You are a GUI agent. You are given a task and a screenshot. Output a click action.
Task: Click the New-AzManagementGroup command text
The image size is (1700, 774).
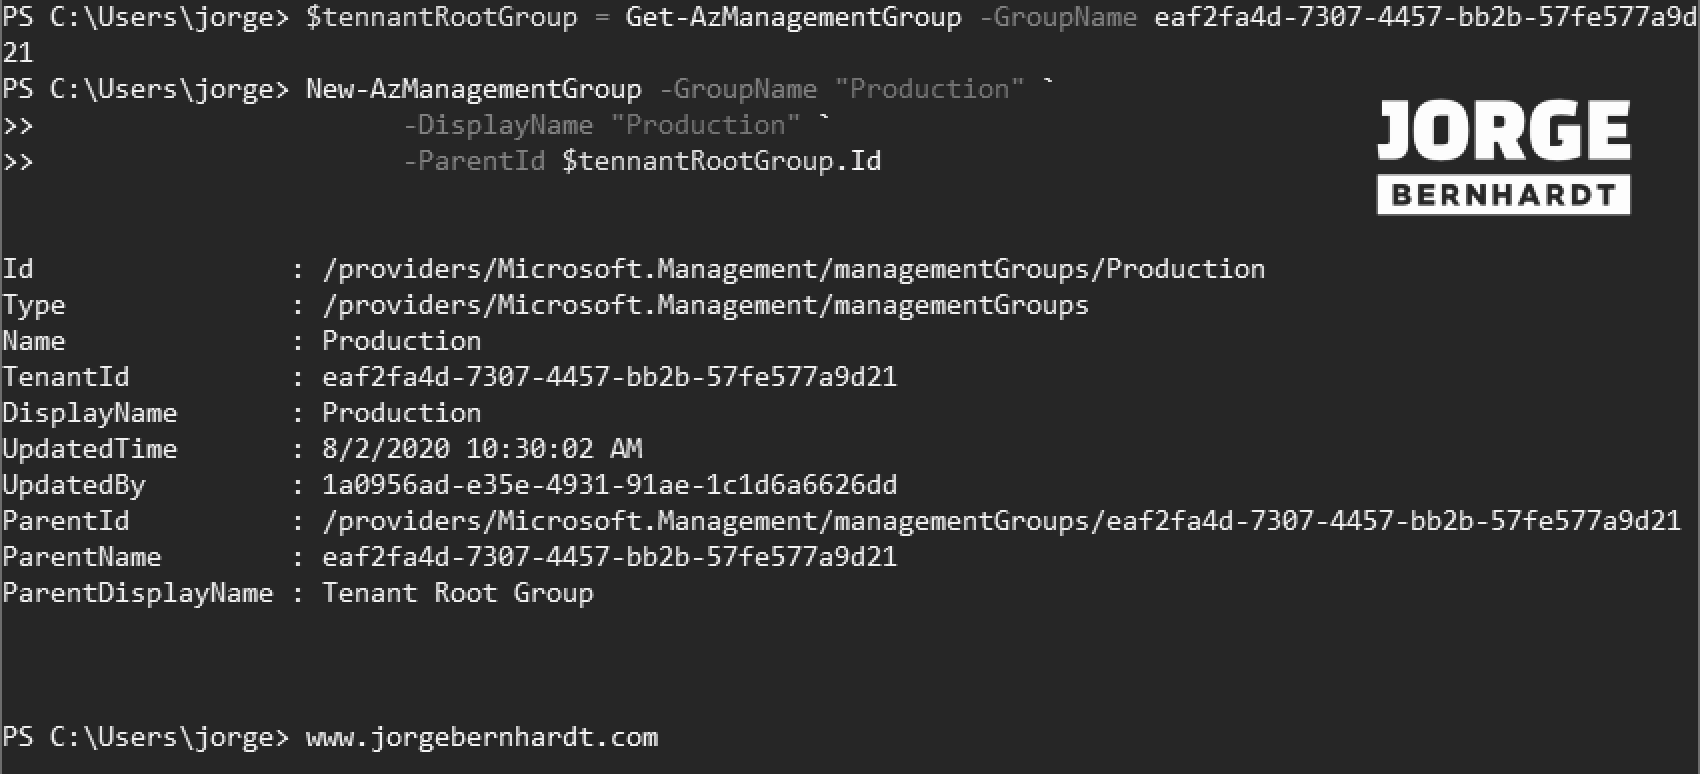pyautogui.click(x=473, y=89)
